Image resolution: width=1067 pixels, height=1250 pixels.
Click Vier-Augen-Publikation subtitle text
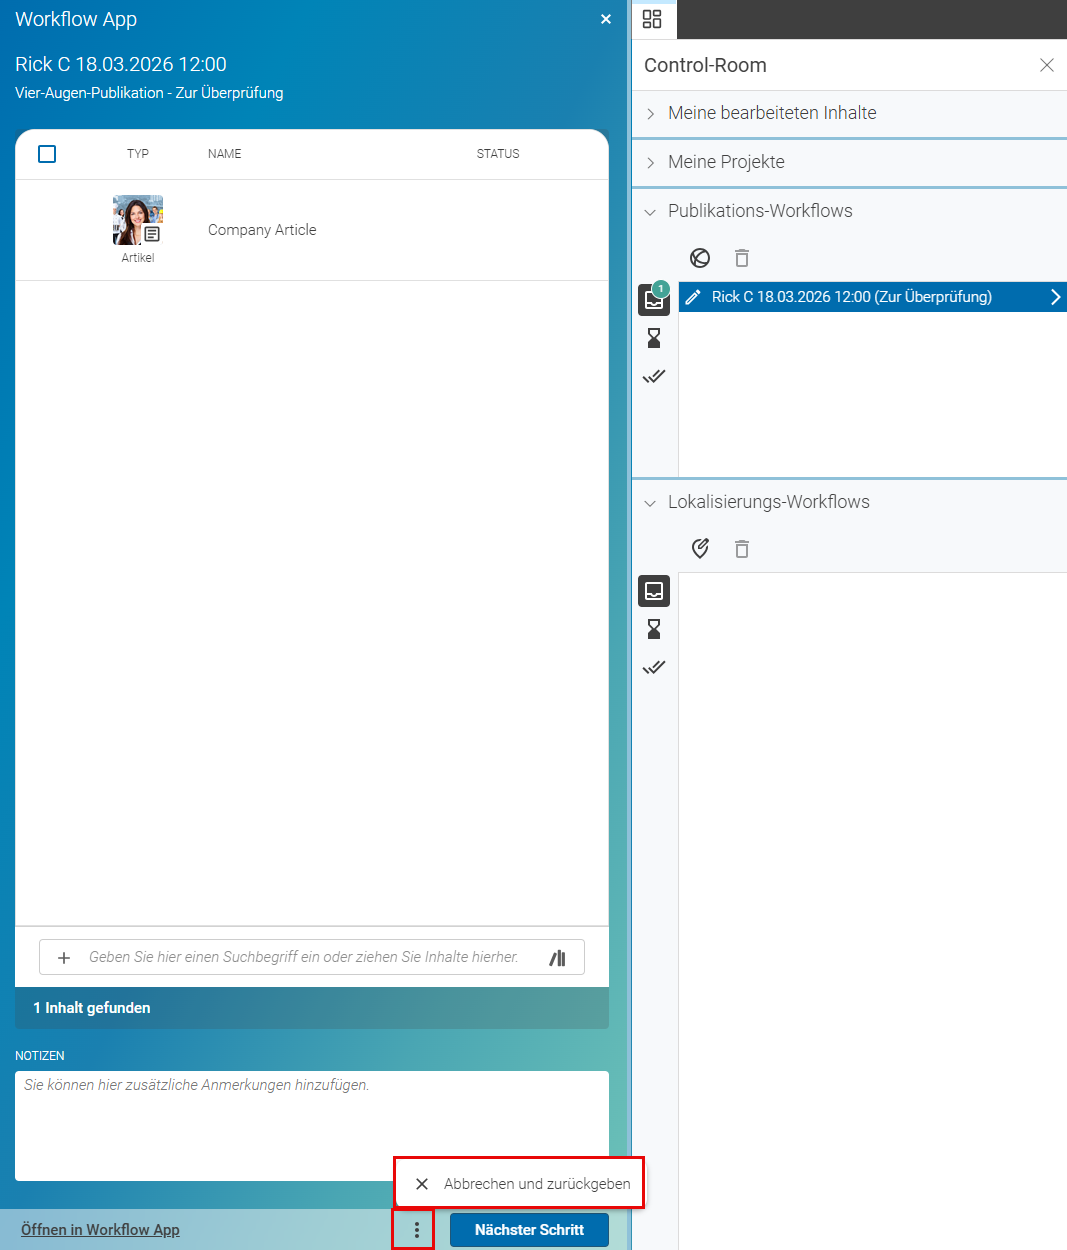[149, 93]
